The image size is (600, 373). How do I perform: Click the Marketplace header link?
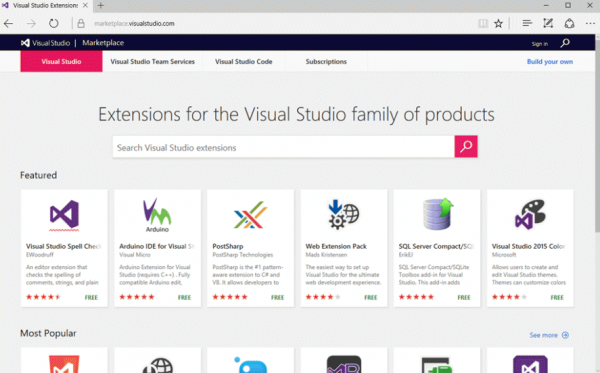pyautogui.click(x=103, y=43)
